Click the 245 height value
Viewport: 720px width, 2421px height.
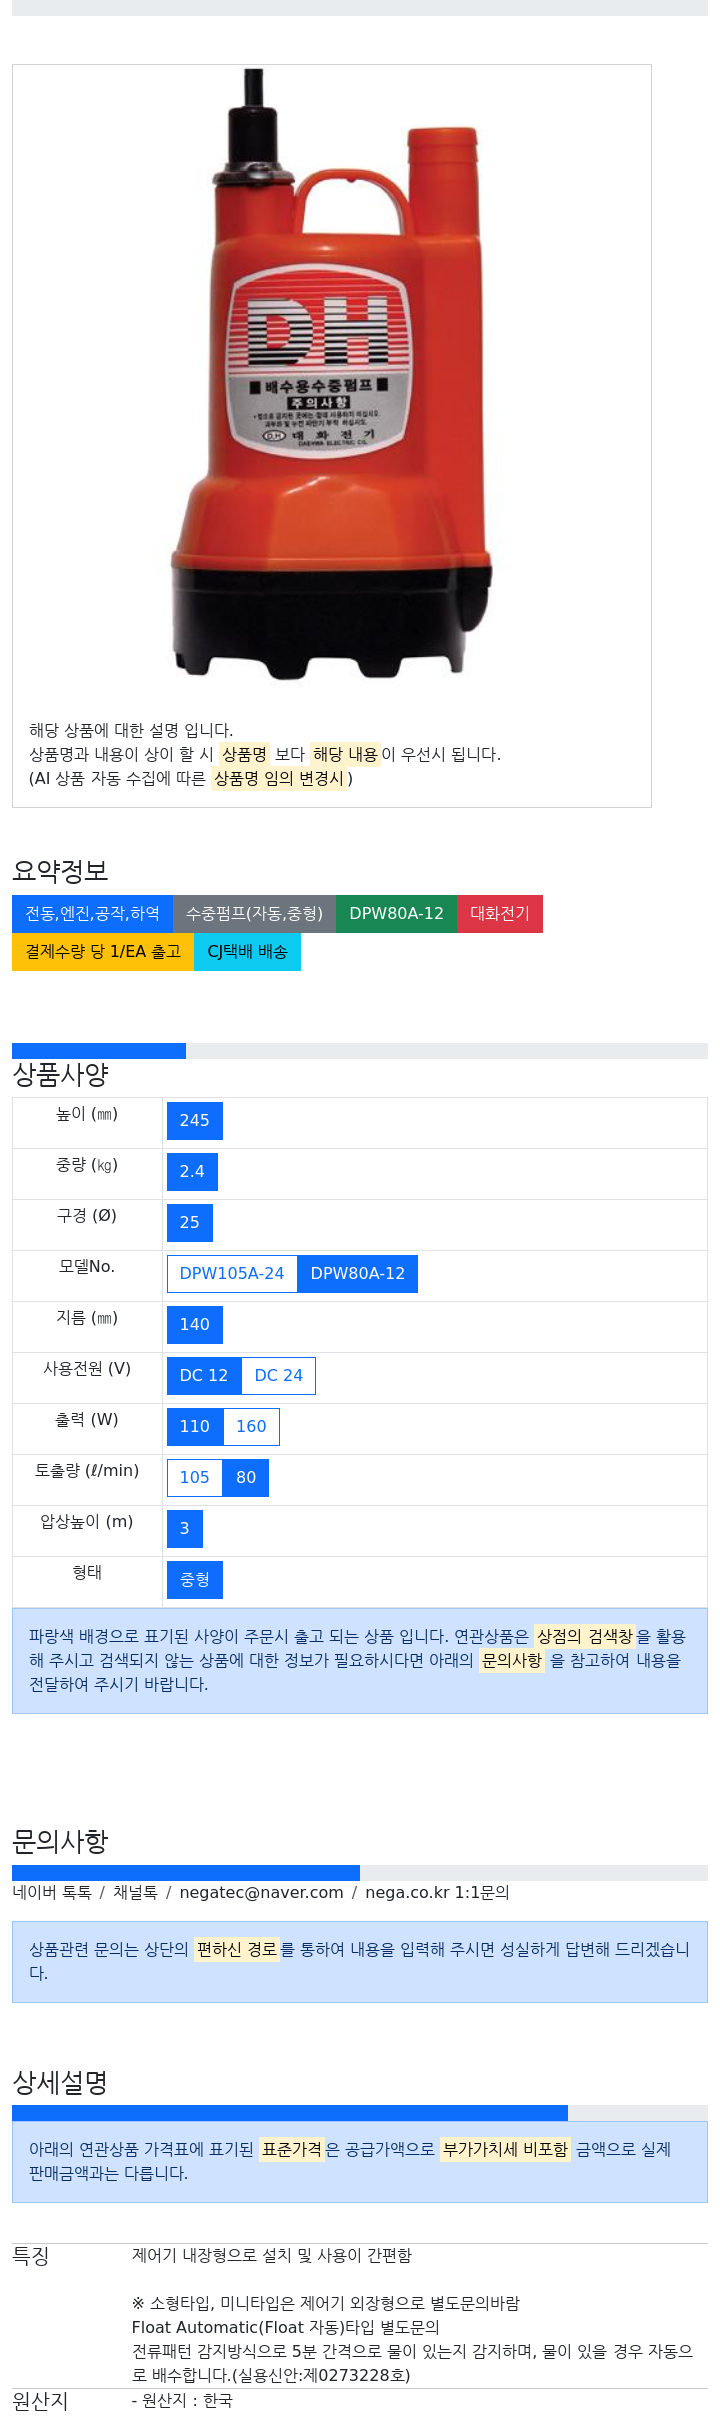pyautogui.click(x=194, y=1121)
